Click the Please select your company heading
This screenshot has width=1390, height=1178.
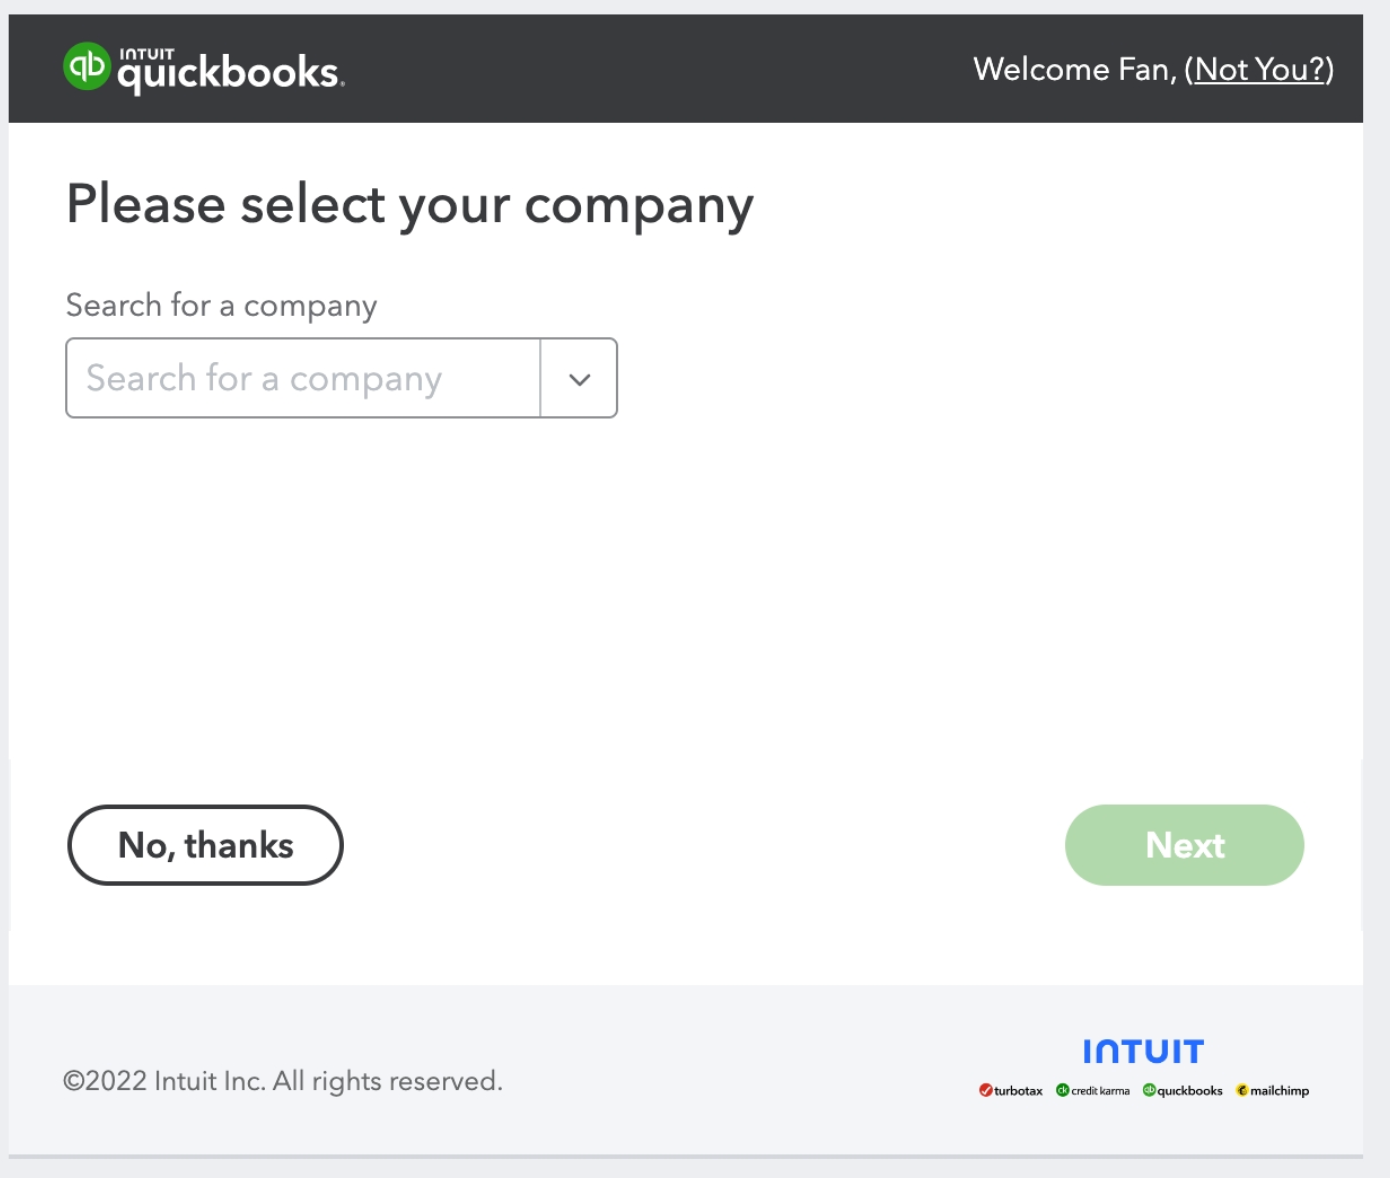click(x=410, y=205)
